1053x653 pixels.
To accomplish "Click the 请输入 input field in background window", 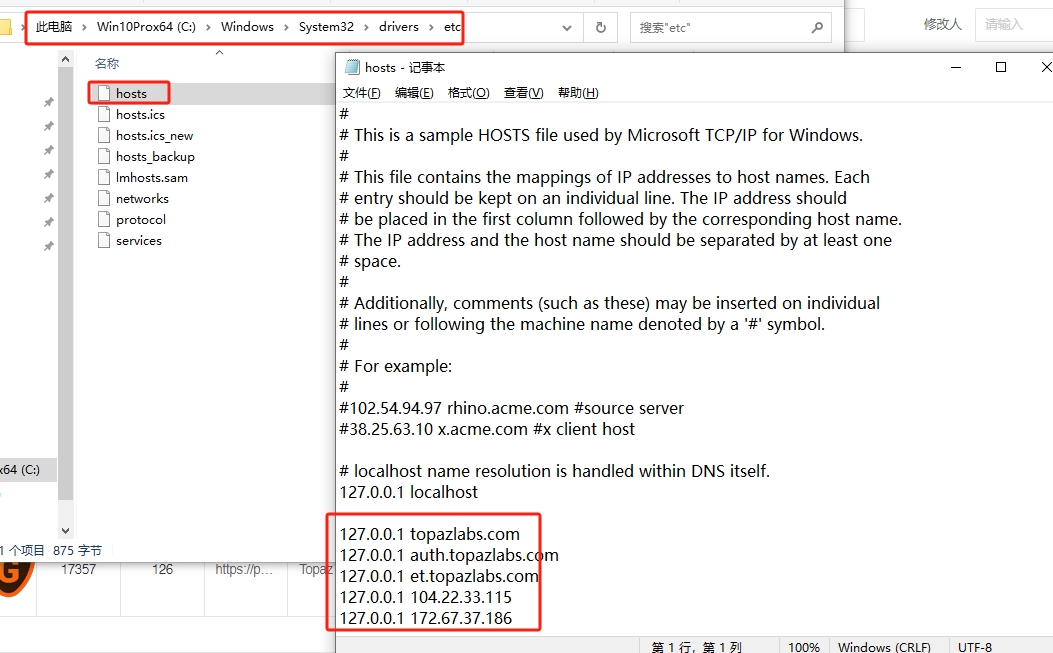I will pos(1014,25).
